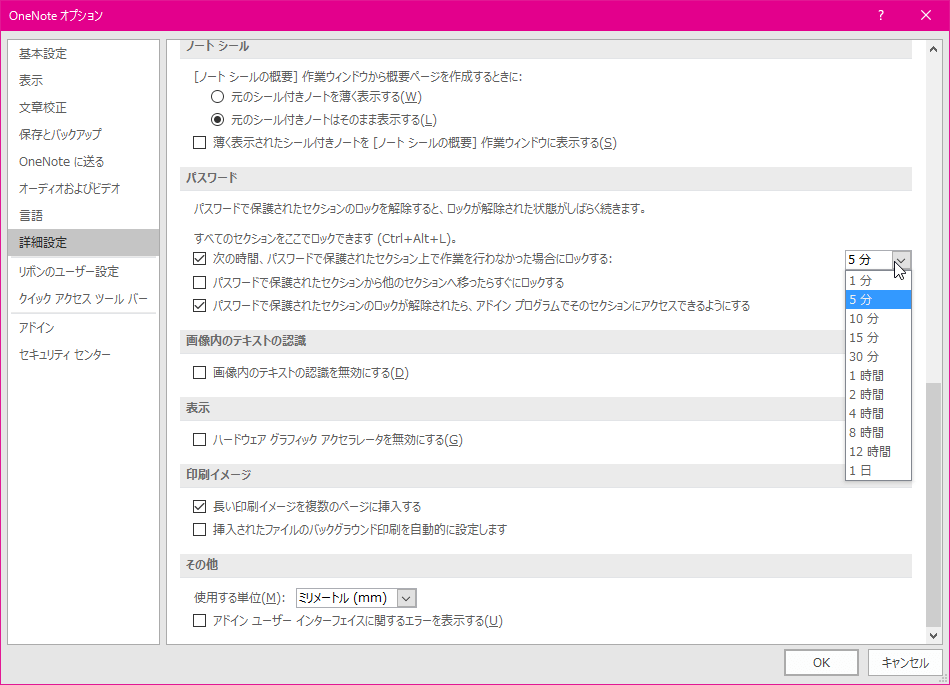Click the キャンセル button
950x685 pixels.
905,663
